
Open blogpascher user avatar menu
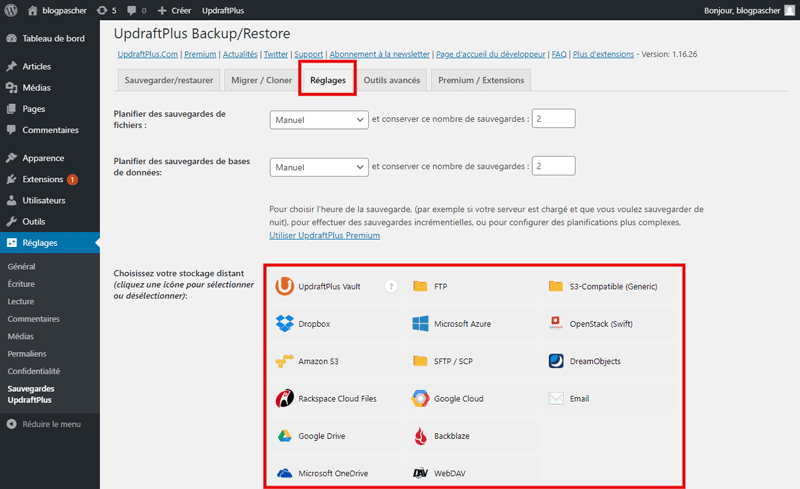[789, 10]
